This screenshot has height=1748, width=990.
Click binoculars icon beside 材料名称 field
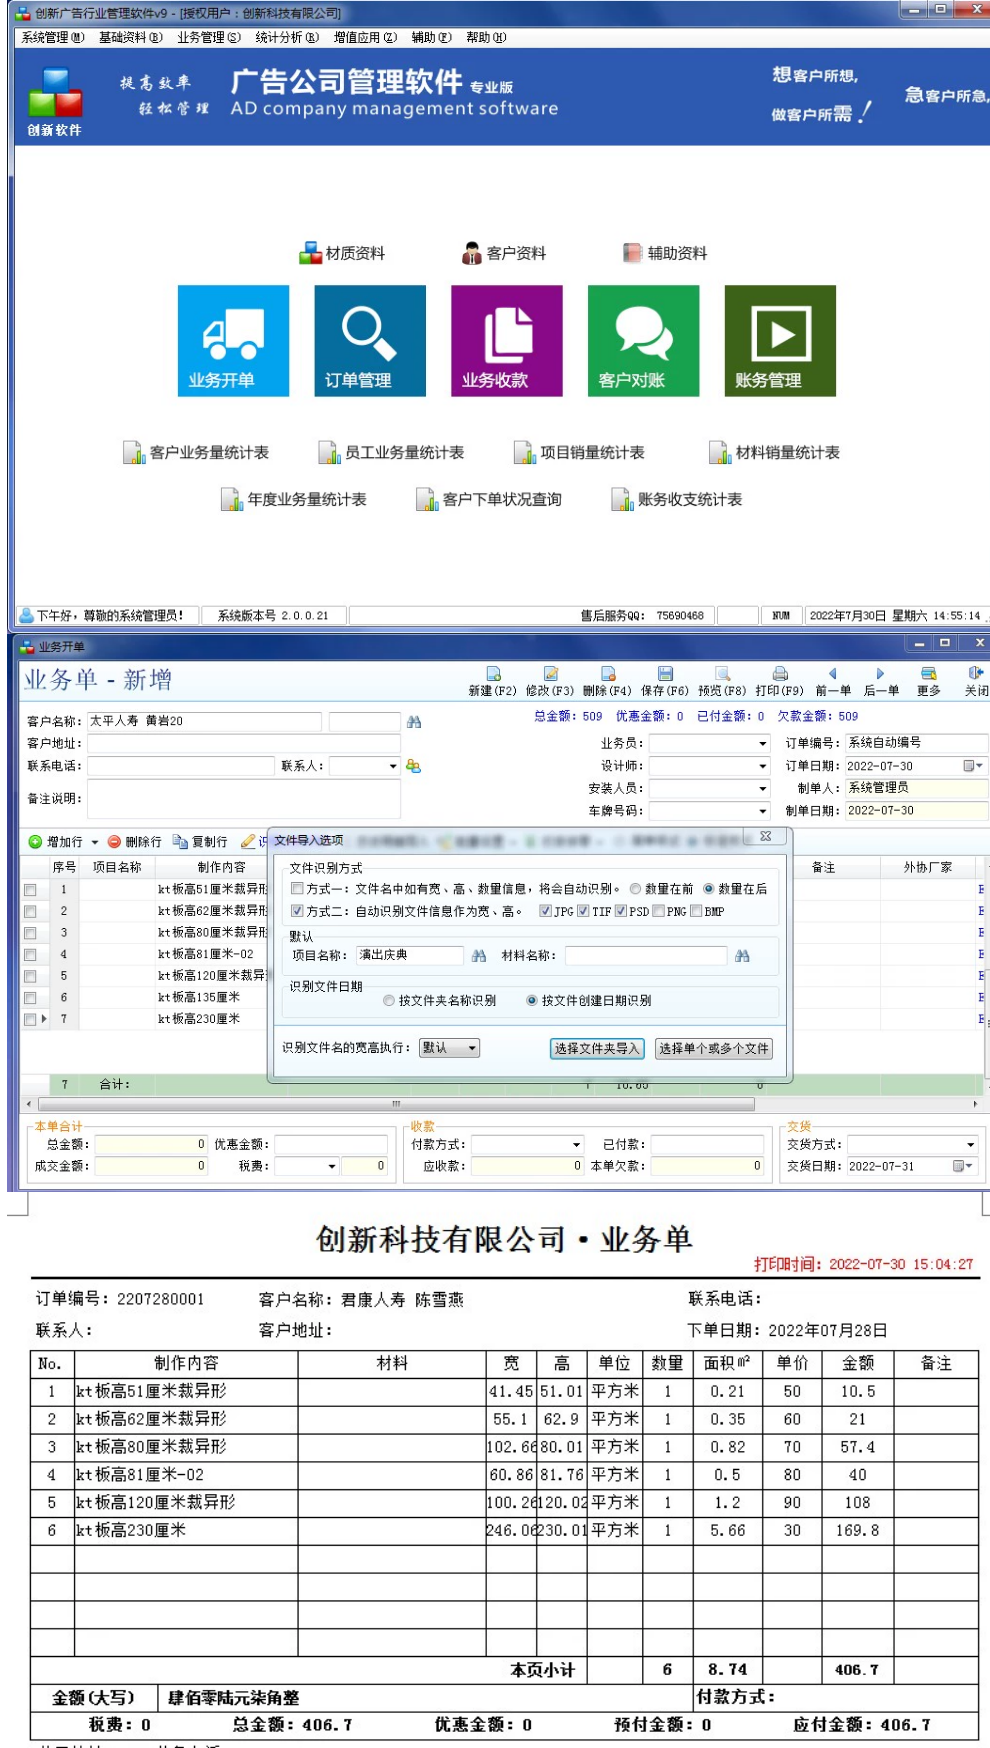click(742, 956)
